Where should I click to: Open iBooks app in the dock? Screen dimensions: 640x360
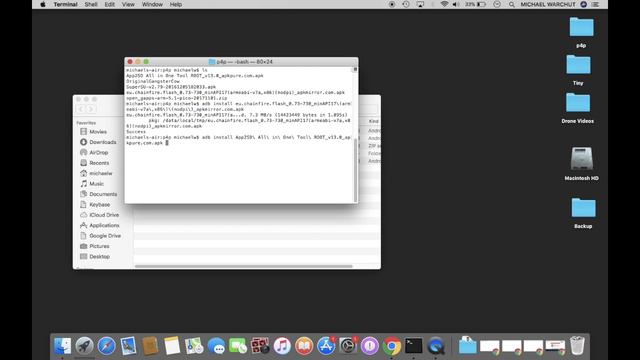coord(304,346)
